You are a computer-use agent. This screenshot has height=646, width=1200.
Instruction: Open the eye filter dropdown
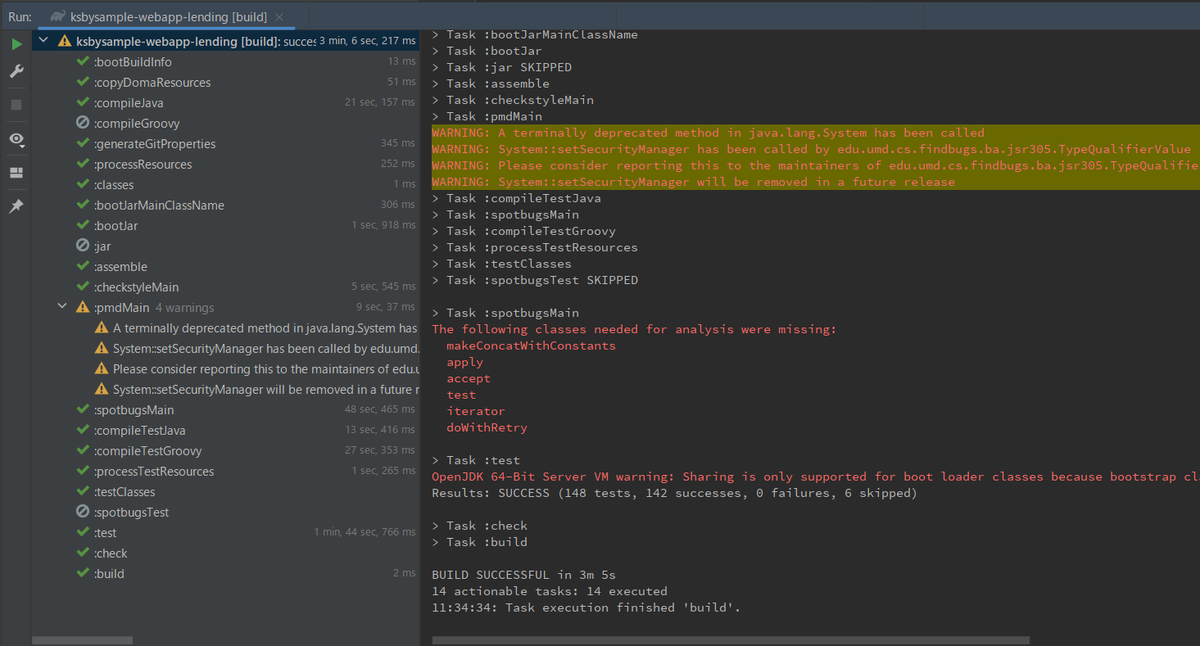[15, 140]
